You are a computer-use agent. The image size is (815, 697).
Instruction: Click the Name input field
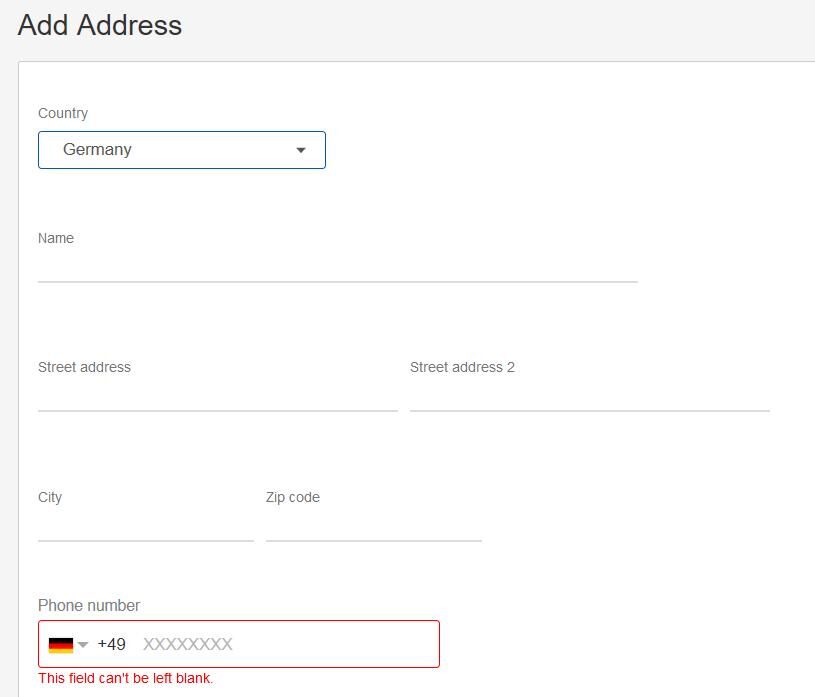click(x=337, y=268)
